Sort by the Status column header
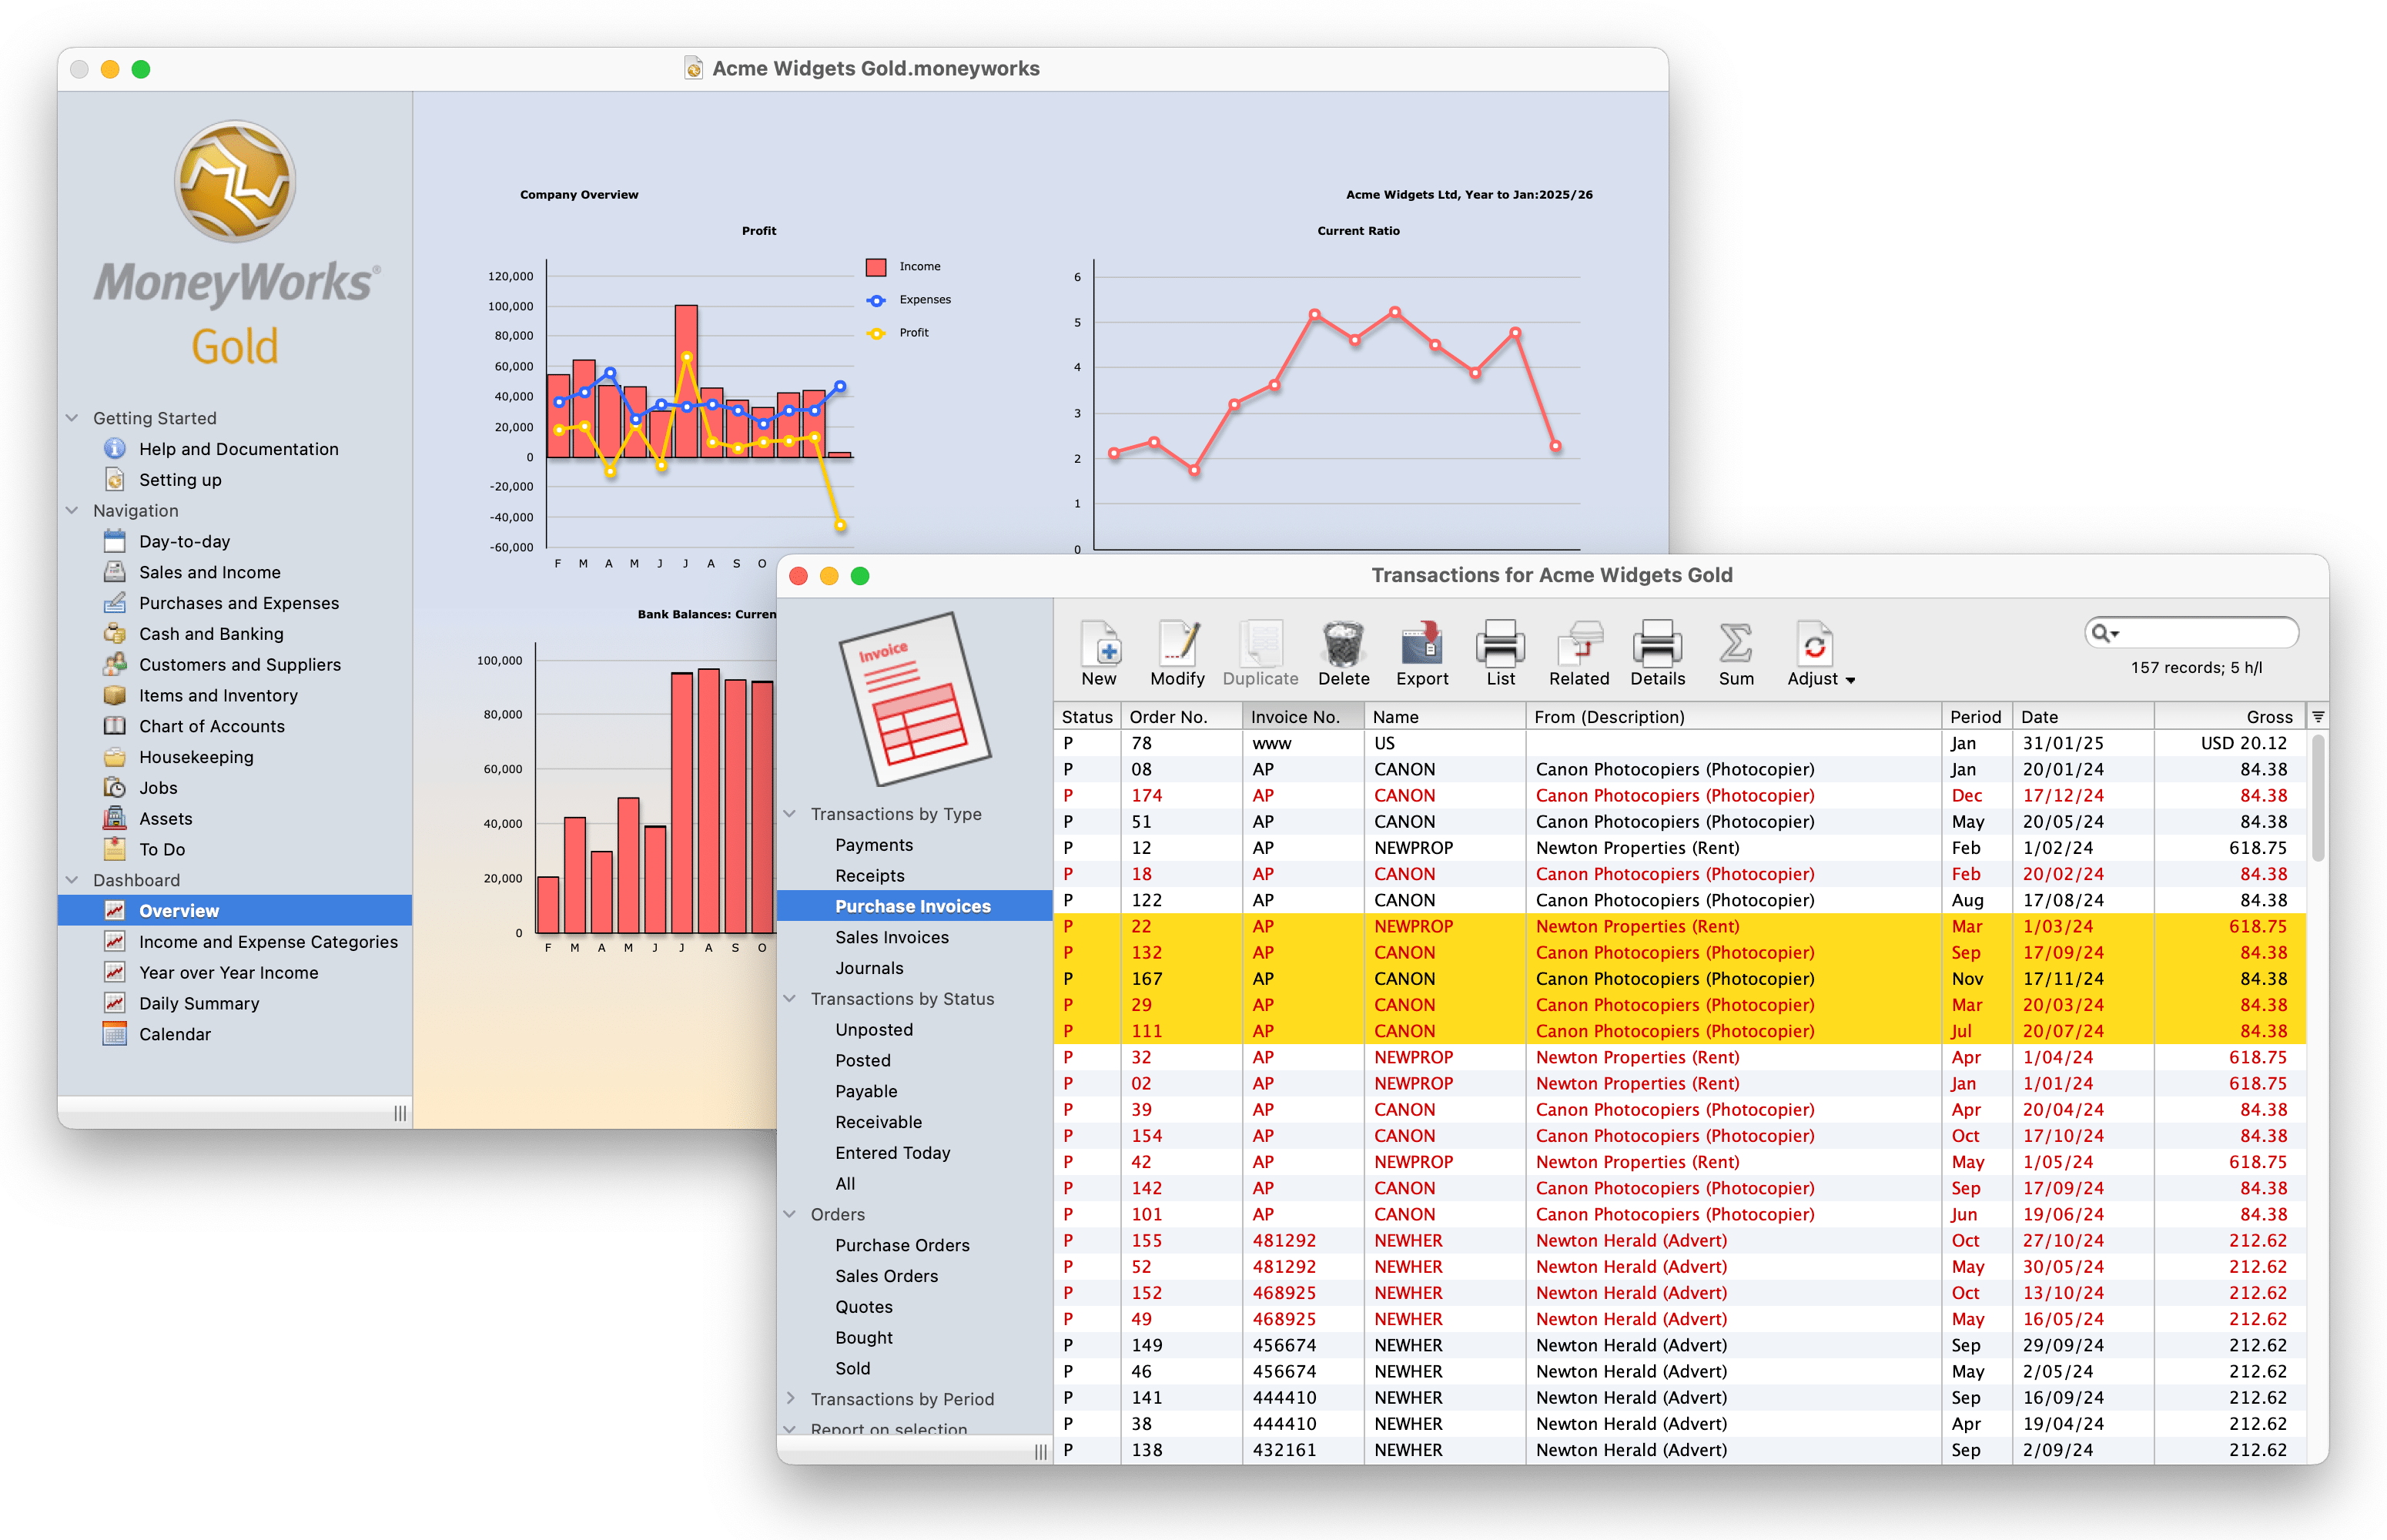Screen dimensions: 2387x1540 click(1087, 717)
